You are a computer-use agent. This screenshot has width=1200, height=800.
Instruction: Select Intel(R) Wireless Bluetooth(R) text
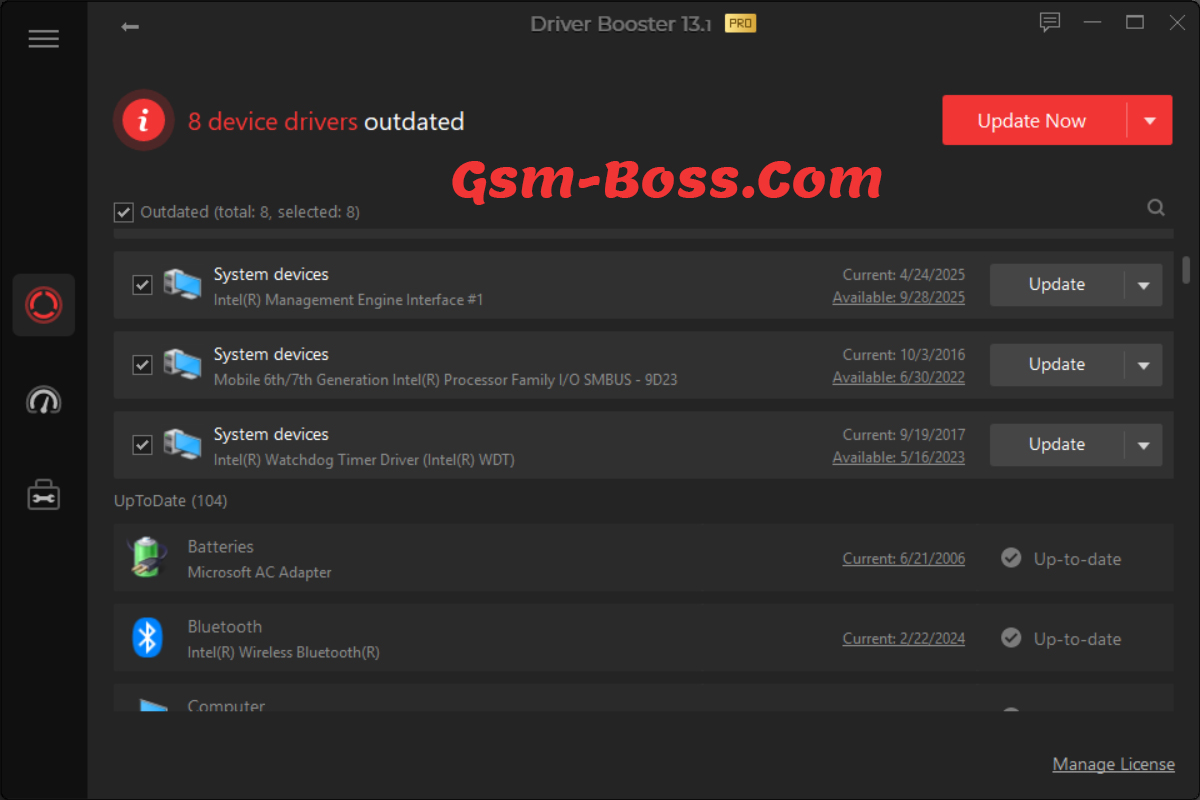[x=284, y=652]
